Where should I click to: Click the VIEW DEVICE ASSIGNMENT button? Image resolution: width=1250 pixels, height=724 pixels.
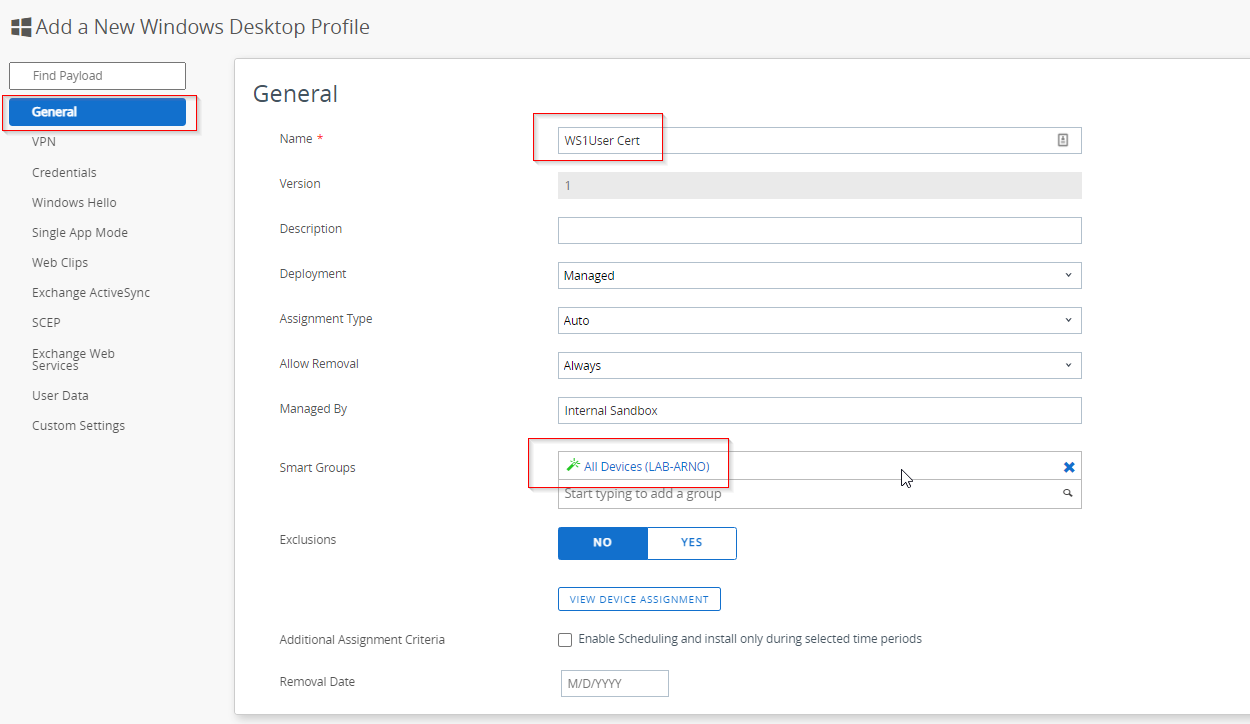point(639,598)
